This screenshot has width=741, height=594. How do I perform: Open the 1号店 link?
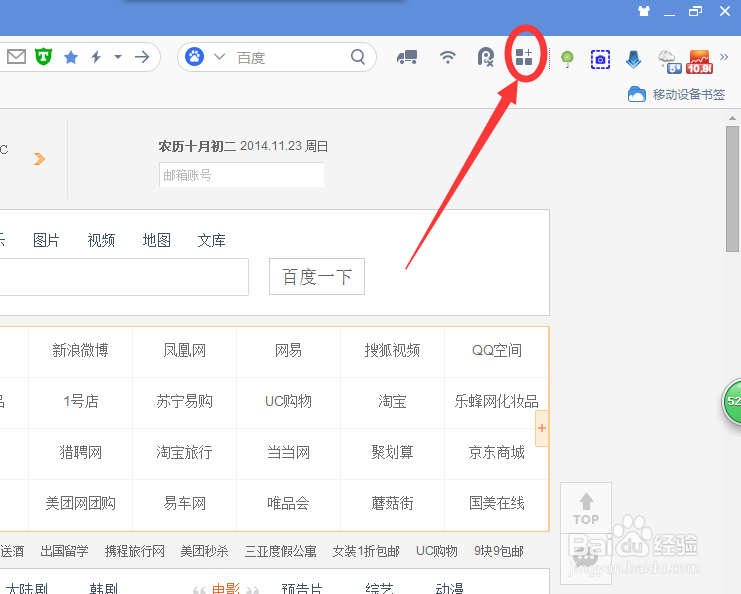[x=81, y=401]
